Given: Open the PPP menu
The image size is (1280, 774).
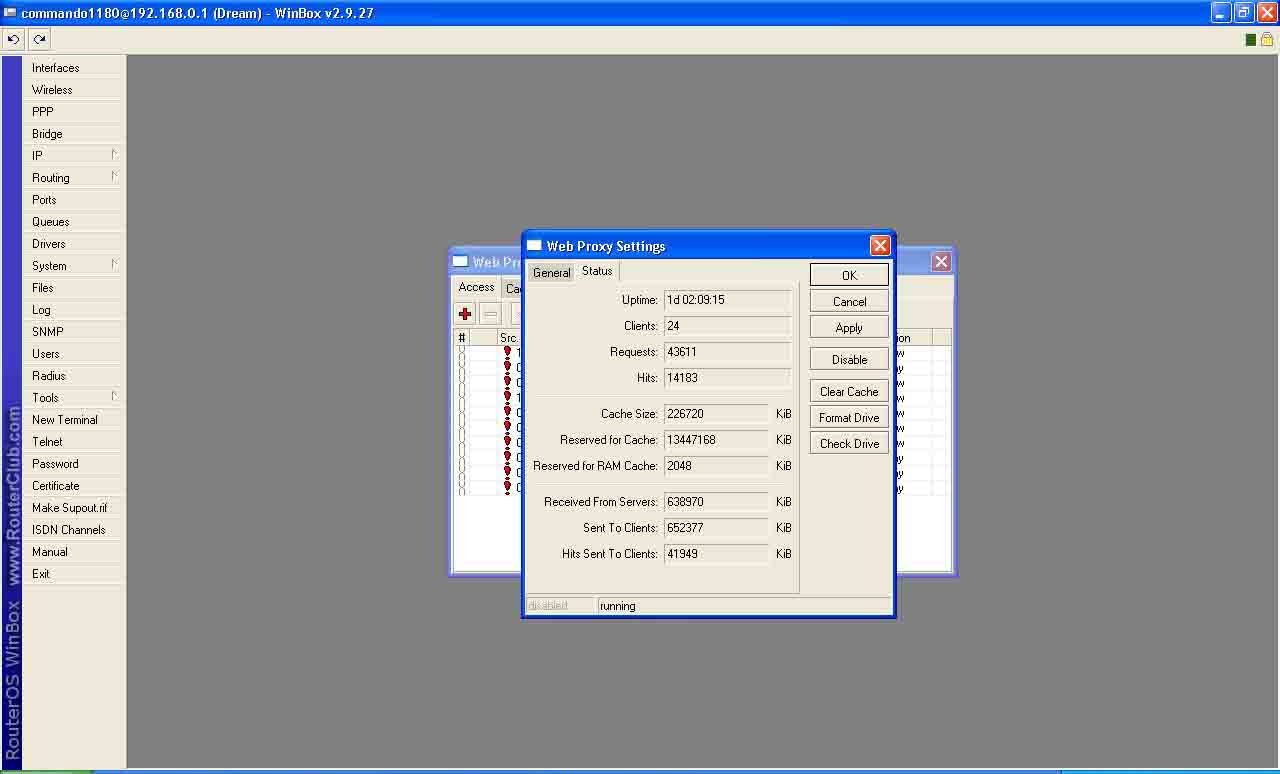Looking at the screenshot, I should (73, 111).
